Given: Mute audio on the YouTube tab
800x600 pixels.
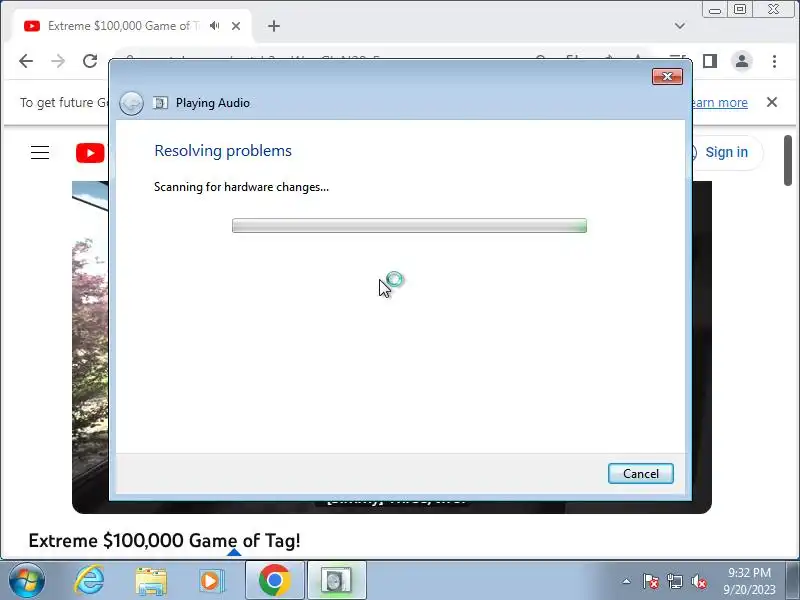Looking at the screenshot, I should tap(214, 26).
